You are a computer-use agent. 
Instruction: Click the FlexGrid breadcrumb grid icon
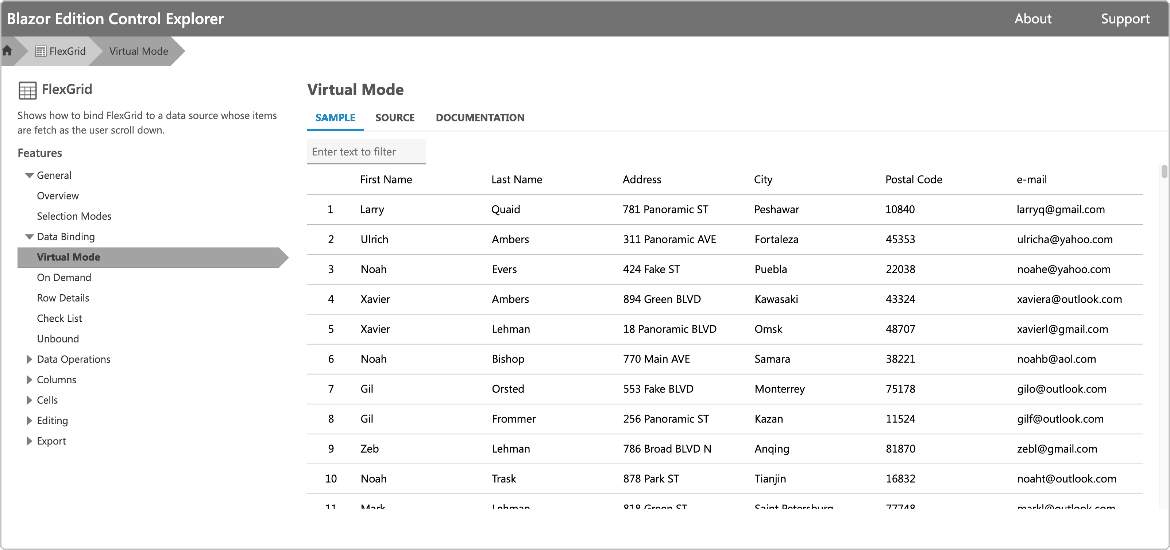(40, 51)
